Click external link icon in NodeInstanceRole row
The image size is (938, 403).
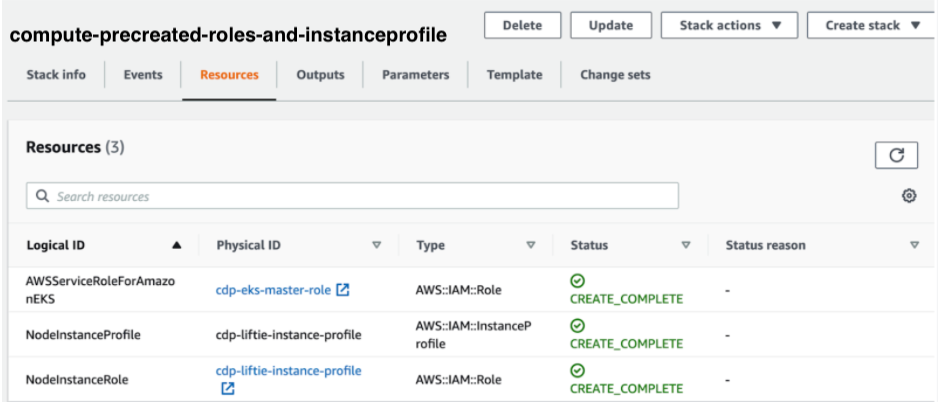pos(227,388)
